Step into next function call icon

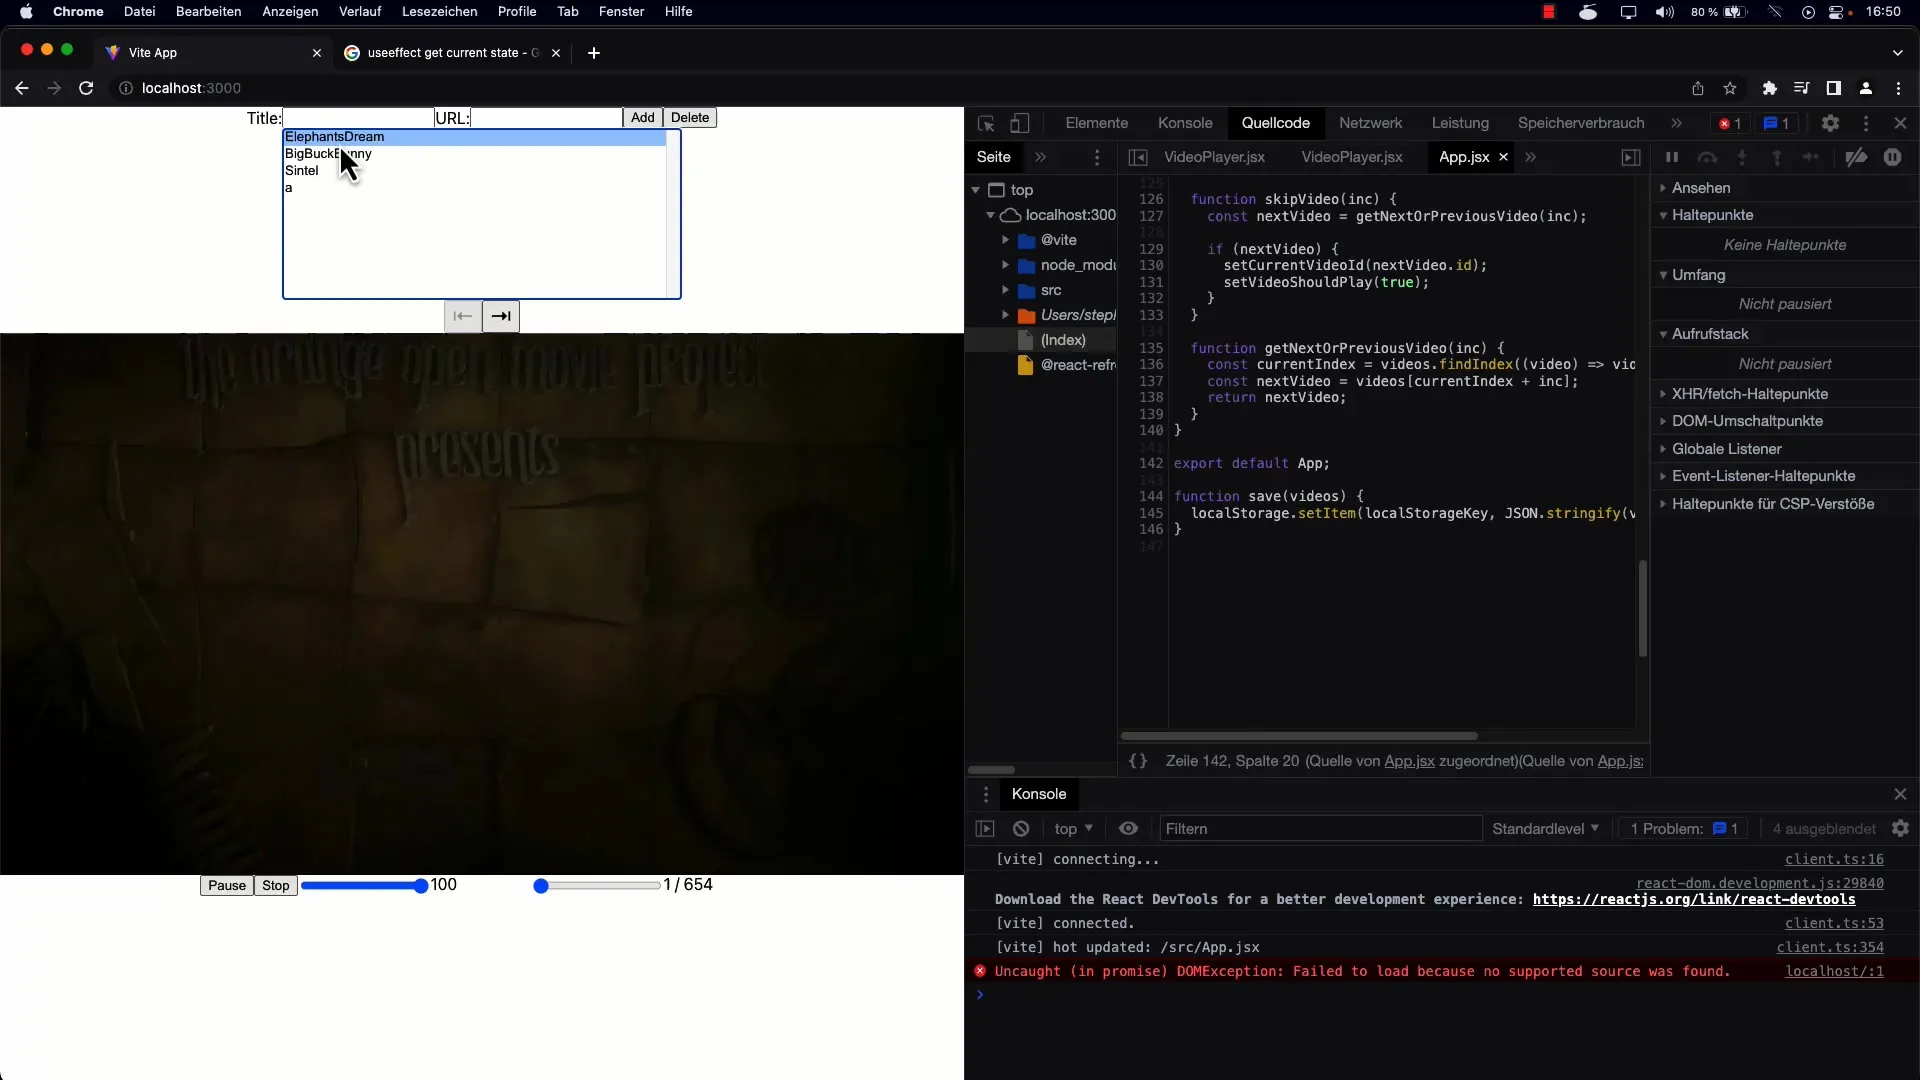tap(1742, 157)
